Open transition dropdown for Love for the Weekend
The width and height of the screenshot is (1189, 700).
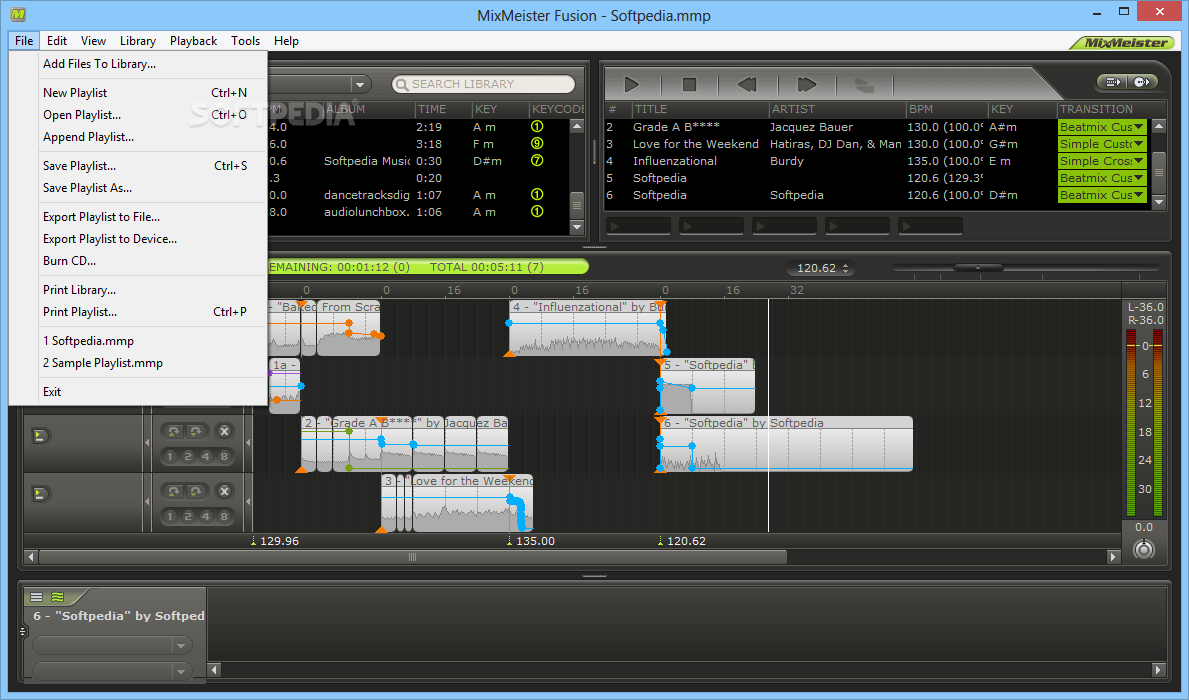tap(1138, 144)
